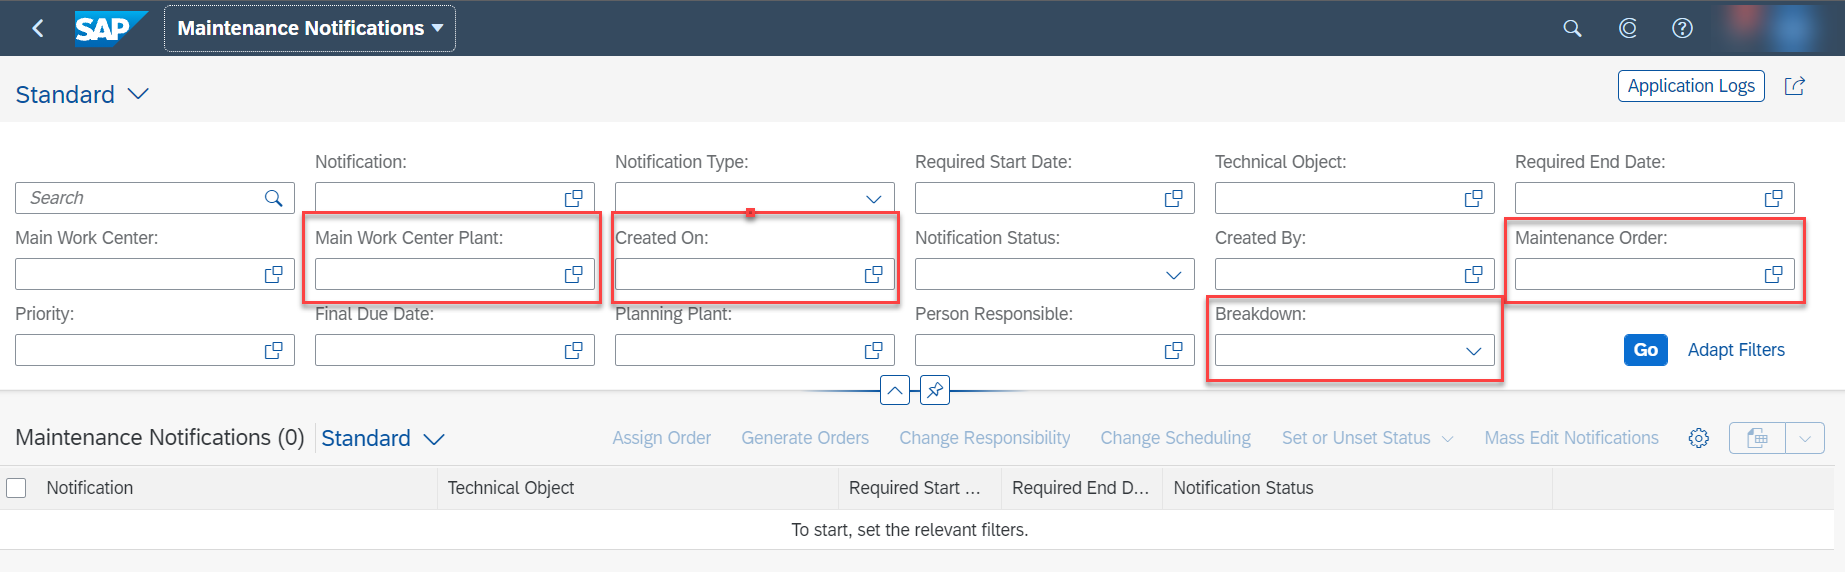Collapse the filter header with up chevron

coord(895,390)
